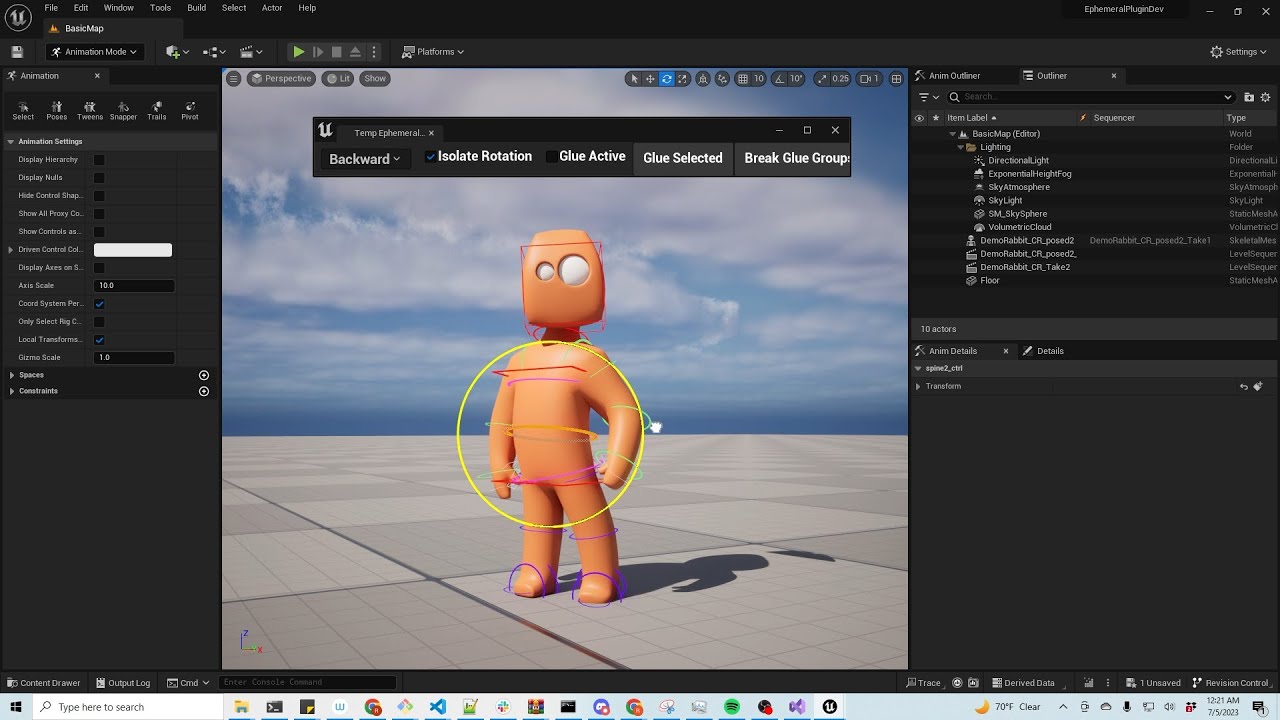Uncheck Local Transforms checkbox

pos(99,340)
